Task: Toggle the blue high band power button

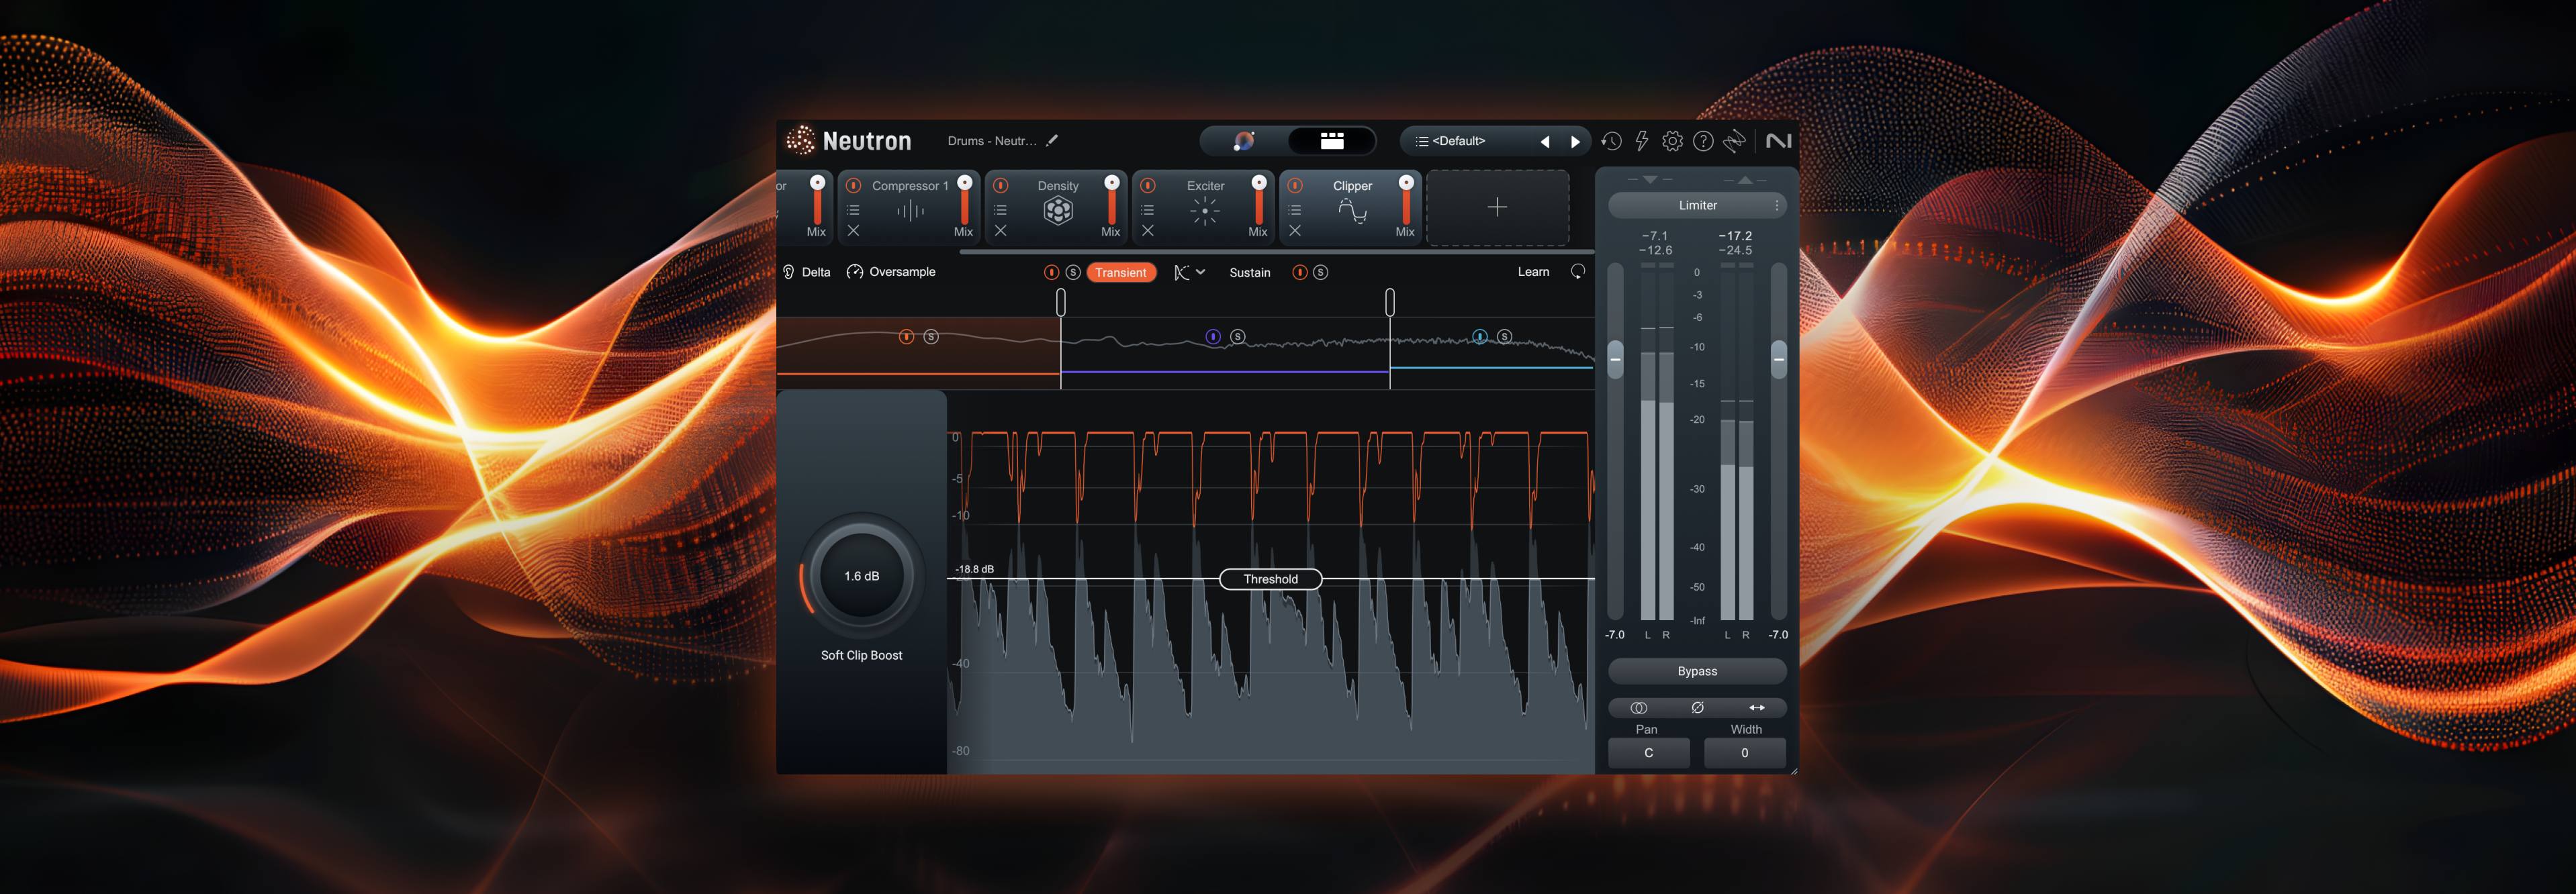Action: pos(1480,337)
